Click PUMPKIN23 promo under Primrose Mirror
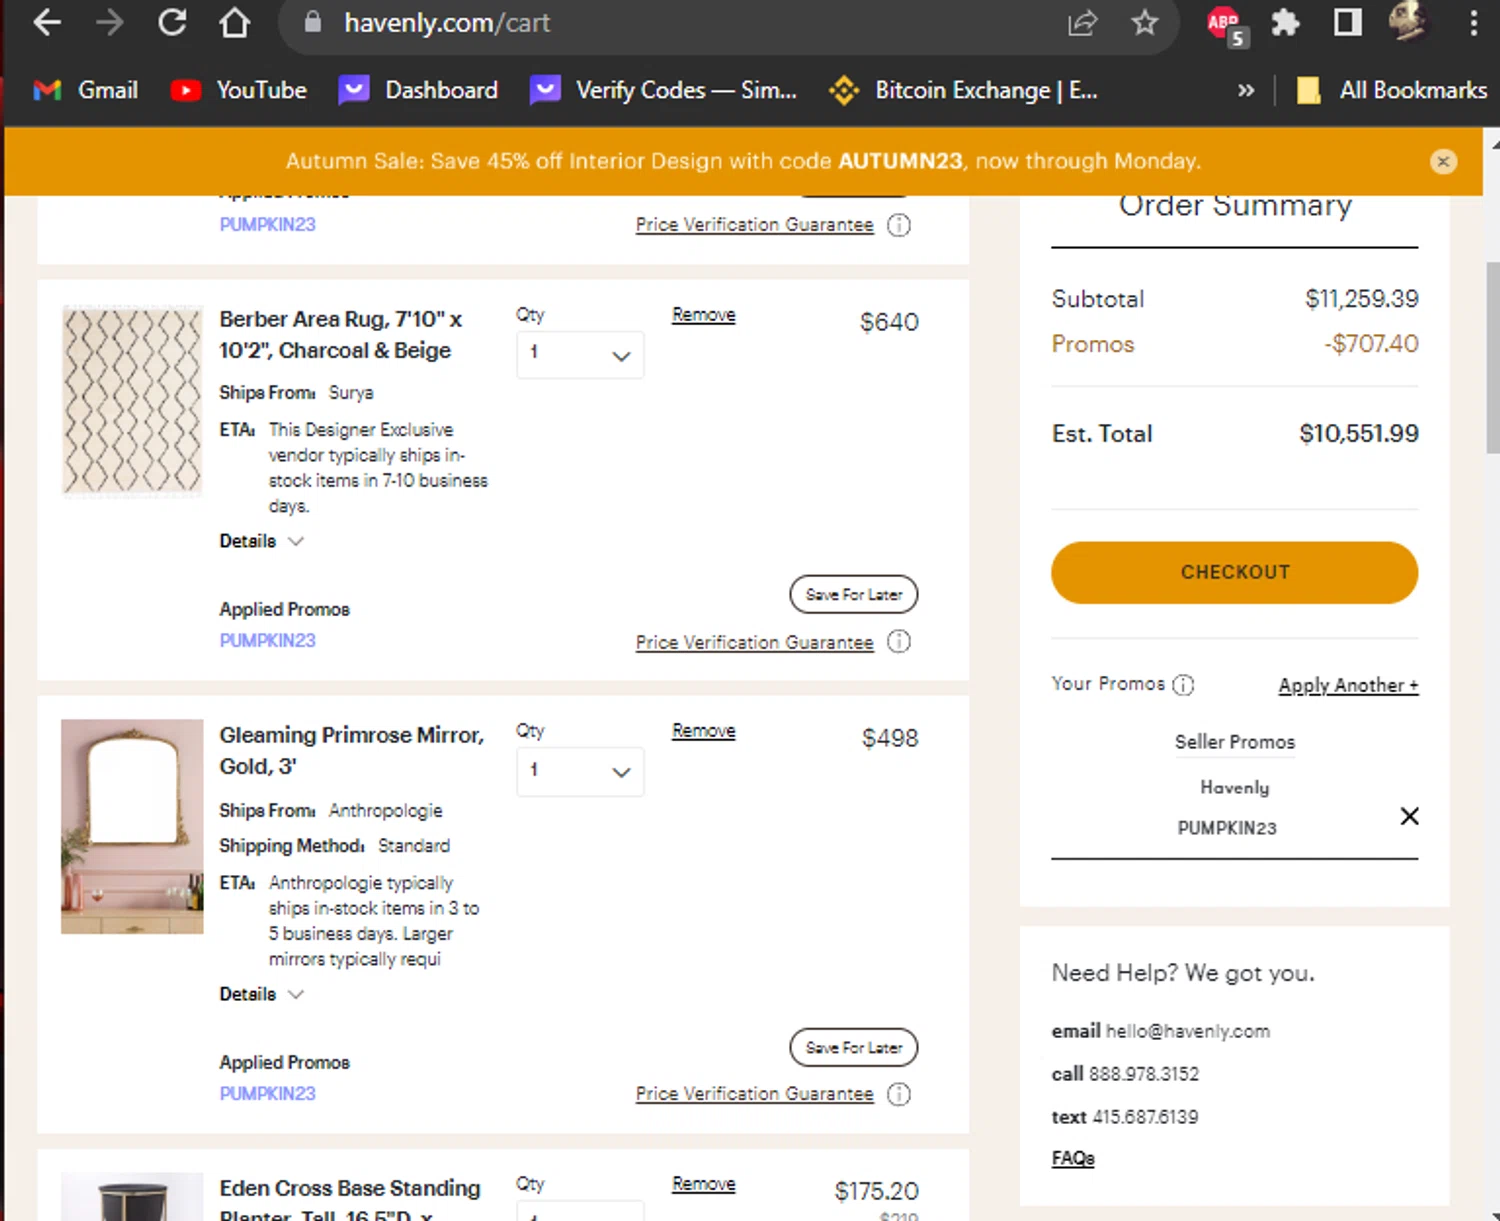The image size is (1500, 1221). 267,1093
